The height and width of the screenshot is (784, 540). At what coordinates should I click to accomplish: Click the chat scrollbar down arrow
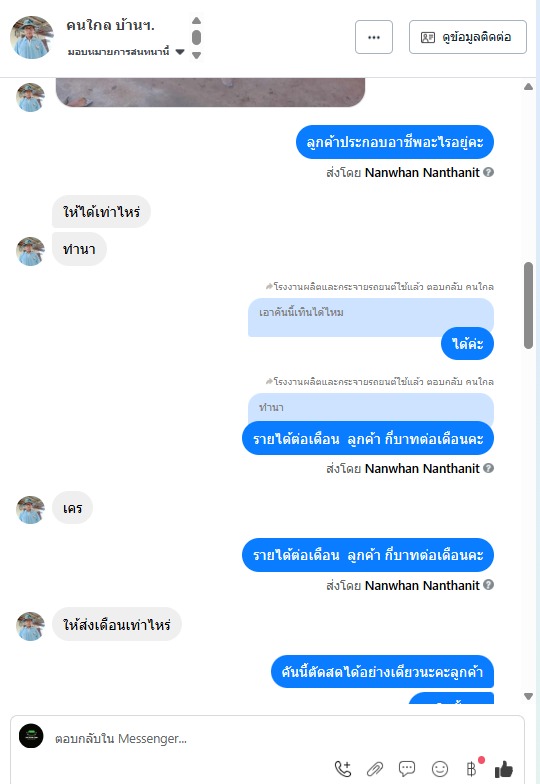click(x=528, y=696)
